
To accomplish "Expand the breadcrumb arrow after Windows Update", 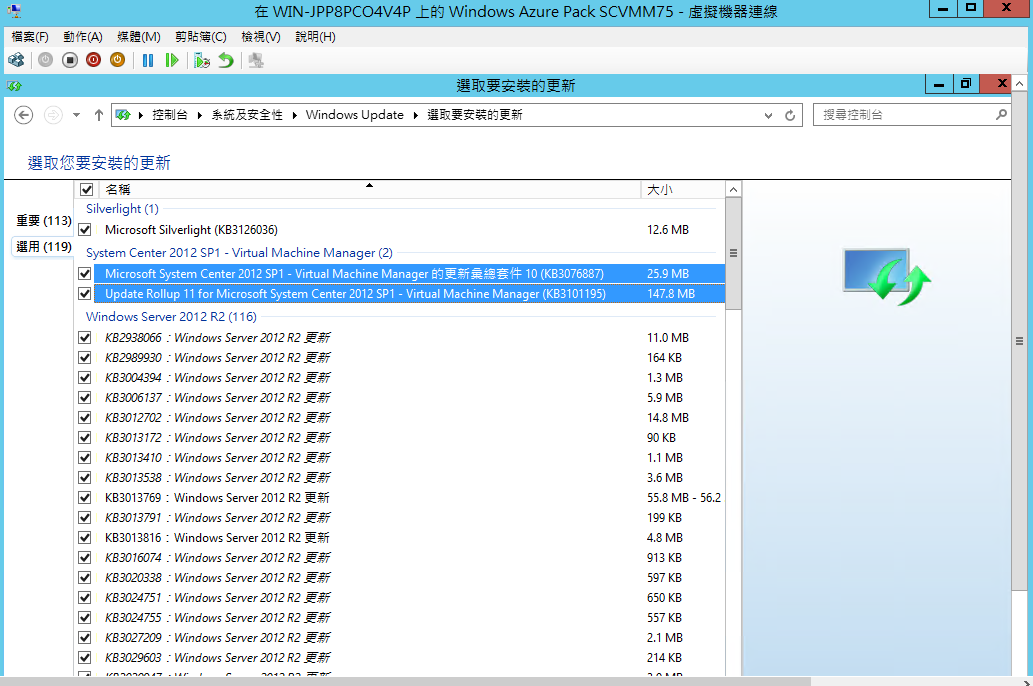I will 416,115.
